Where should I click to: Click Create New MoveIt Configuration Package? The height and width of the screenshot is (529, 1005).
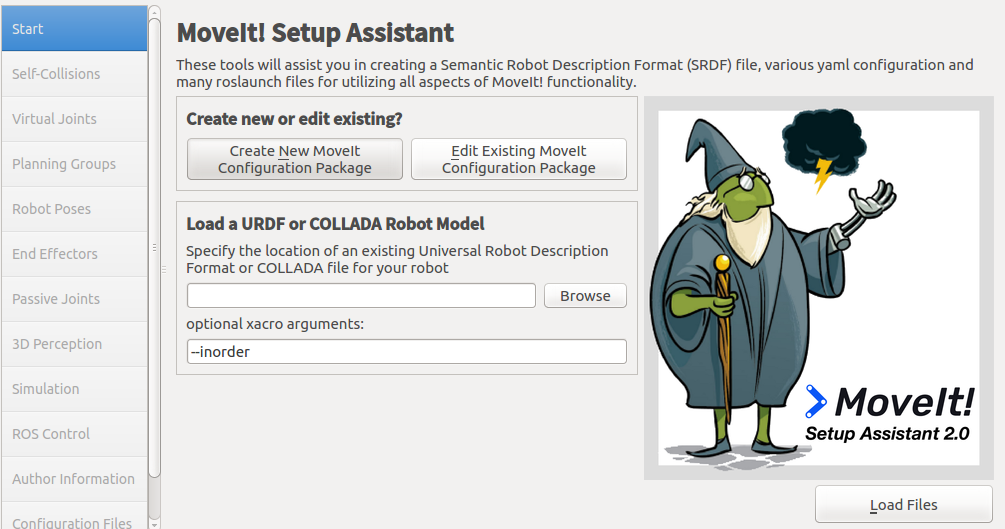pos(295,159)
